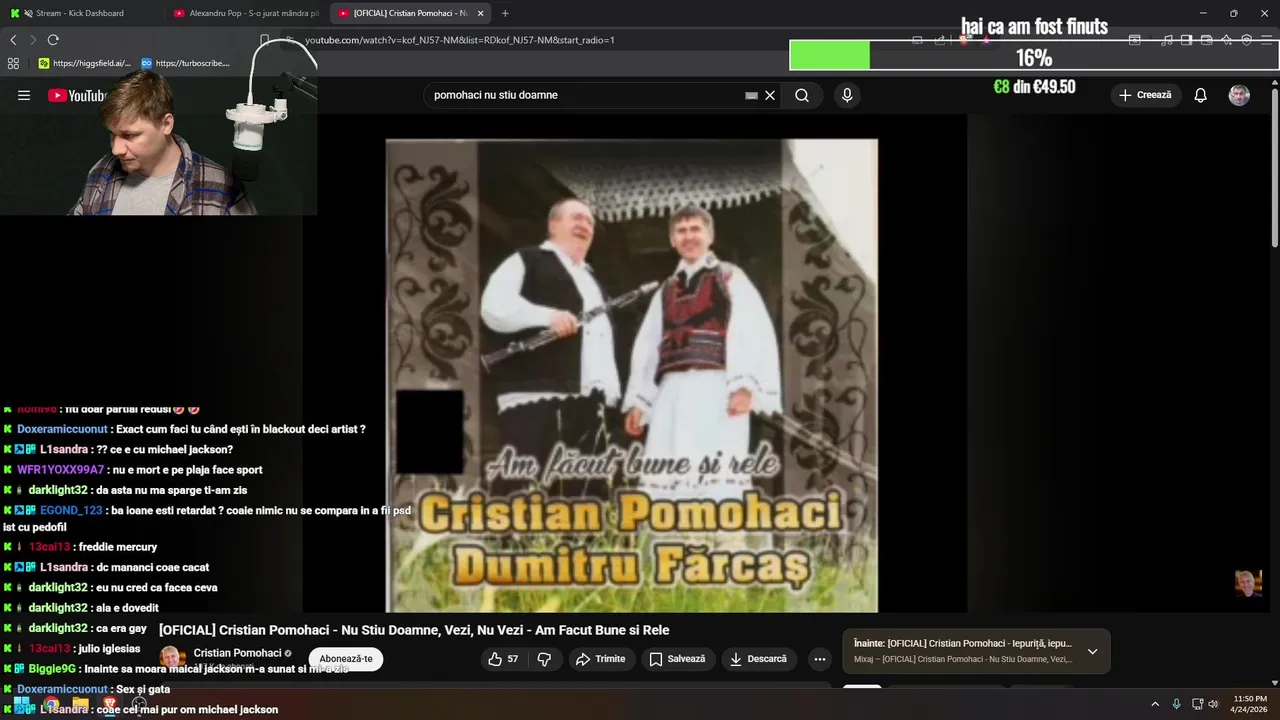Show hidden system tray icons

(x=1155, y=704)
